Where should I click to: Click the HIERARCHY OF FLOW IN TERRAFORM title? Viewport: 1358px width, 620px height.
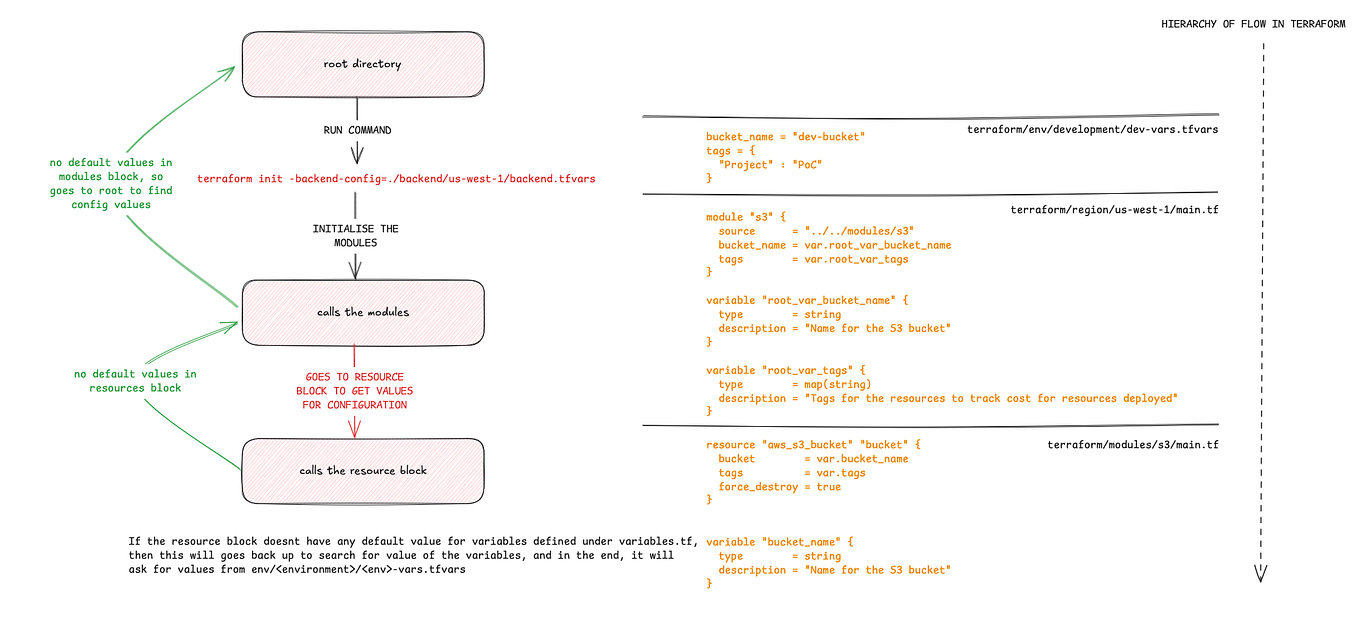click(1253, 23)
